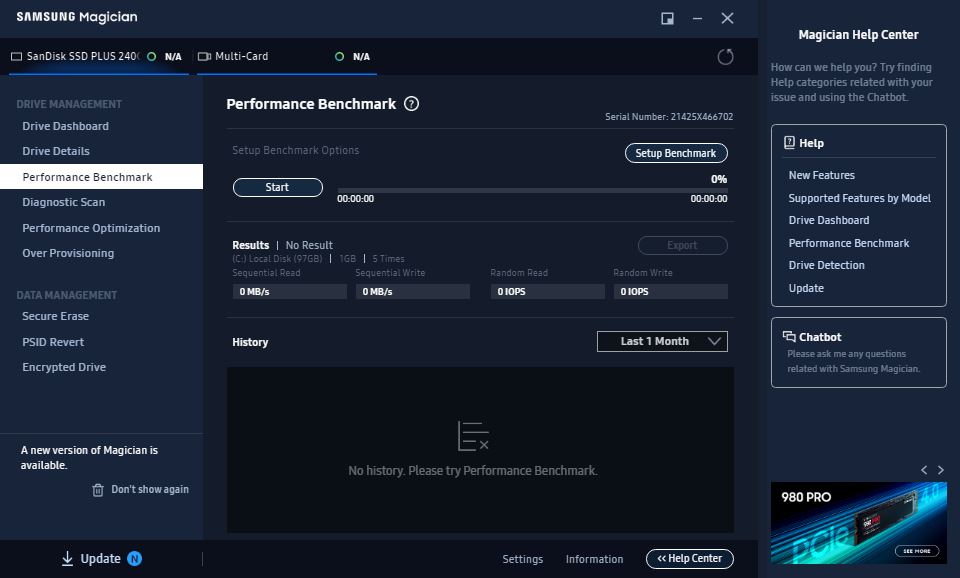Image resolution: width=960 pixels, height=578 pixels.
Task: Click the 980 PRO banner thumbnail
Action: pos(858,523)
